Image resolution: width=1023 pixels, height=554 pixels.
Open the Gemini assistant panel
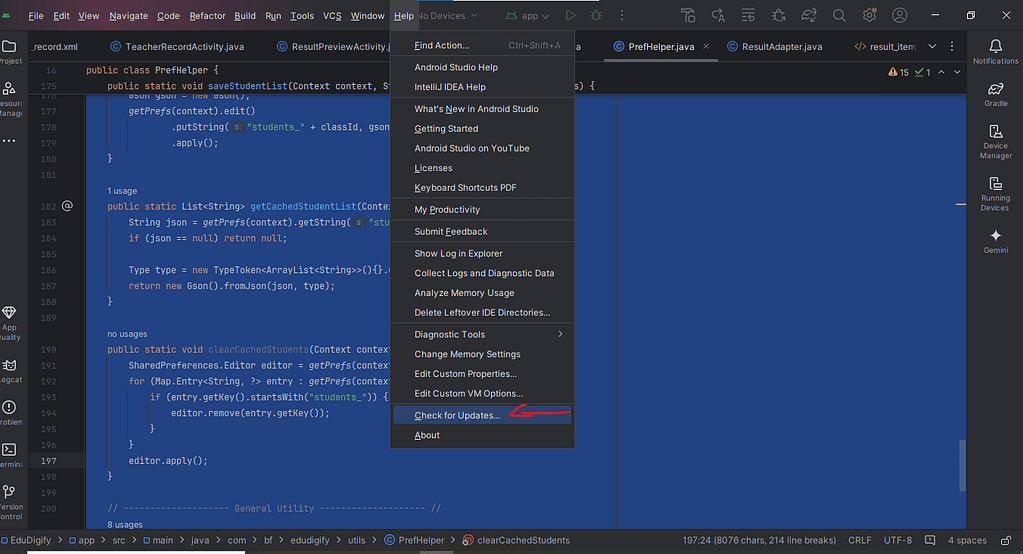pyautogui.click(x=995, y=241)
